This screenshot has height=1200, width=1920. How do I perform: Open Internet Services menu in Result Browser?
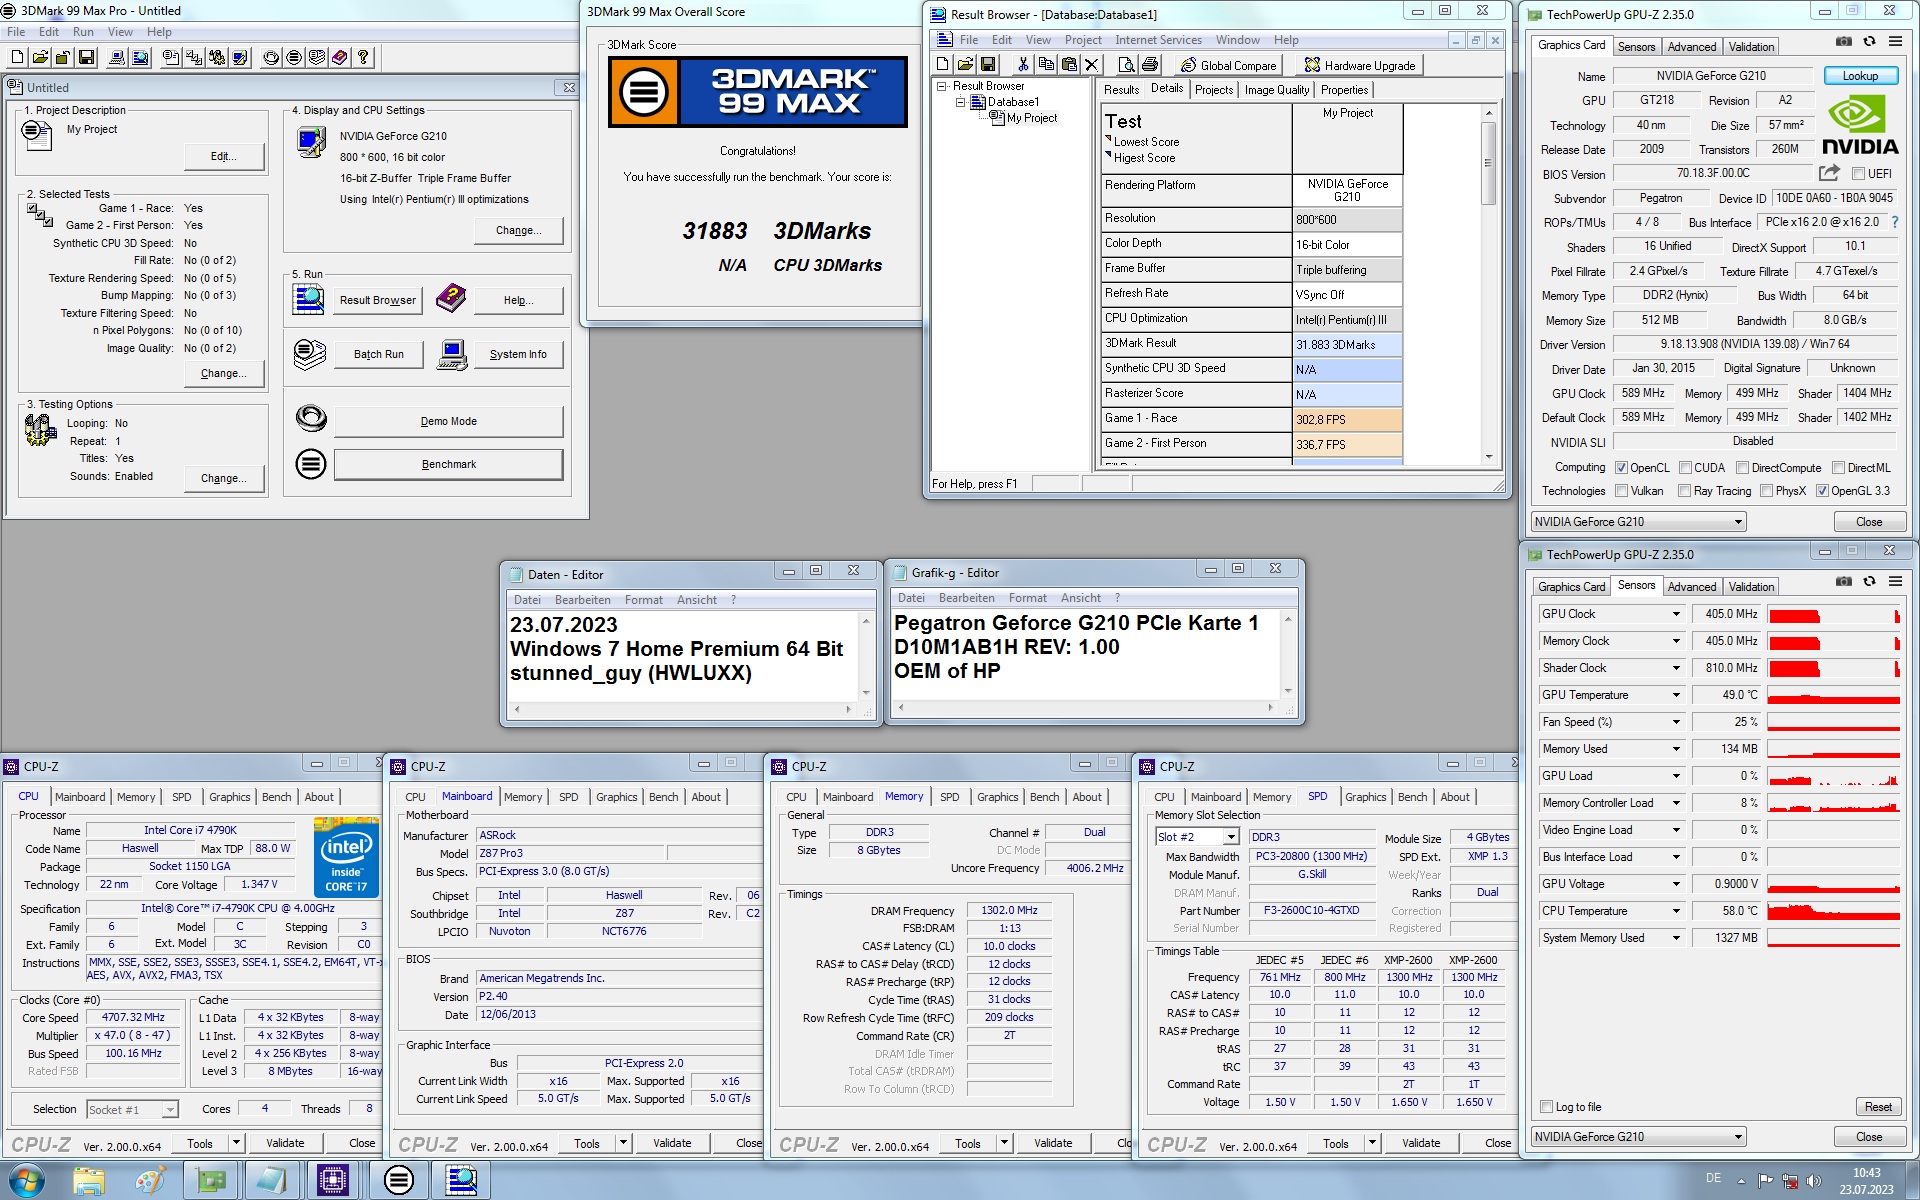tap(1158, 40)
